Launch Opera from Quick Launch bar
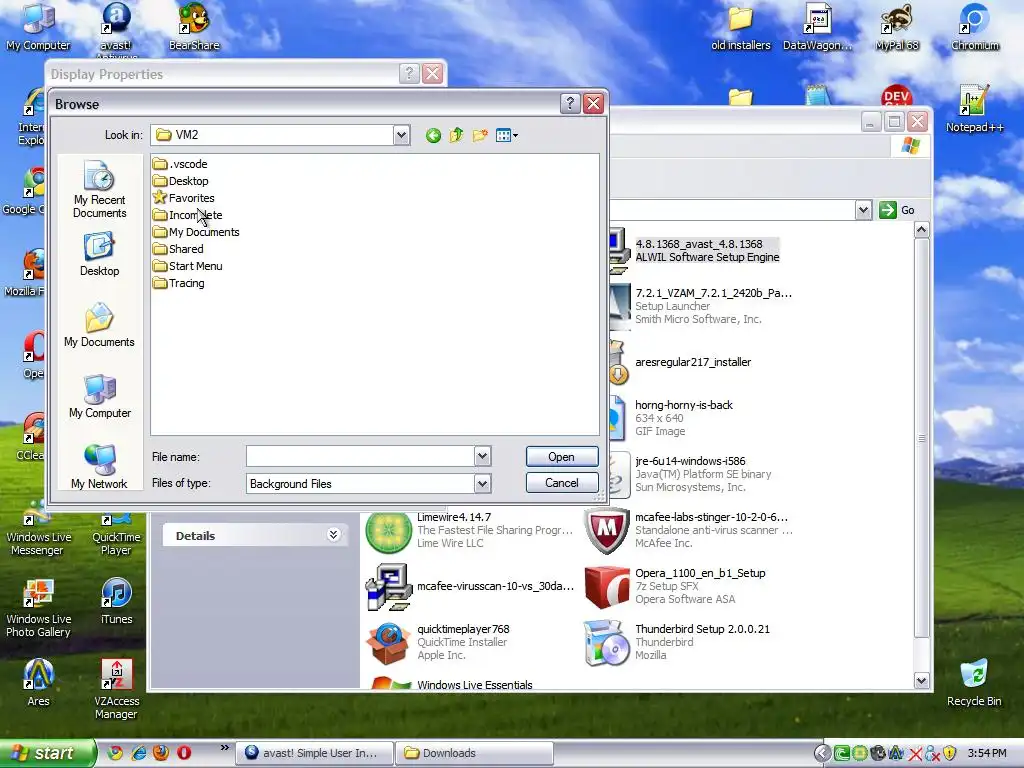Viewport: 1024px width, 768px height. [184, 753]
